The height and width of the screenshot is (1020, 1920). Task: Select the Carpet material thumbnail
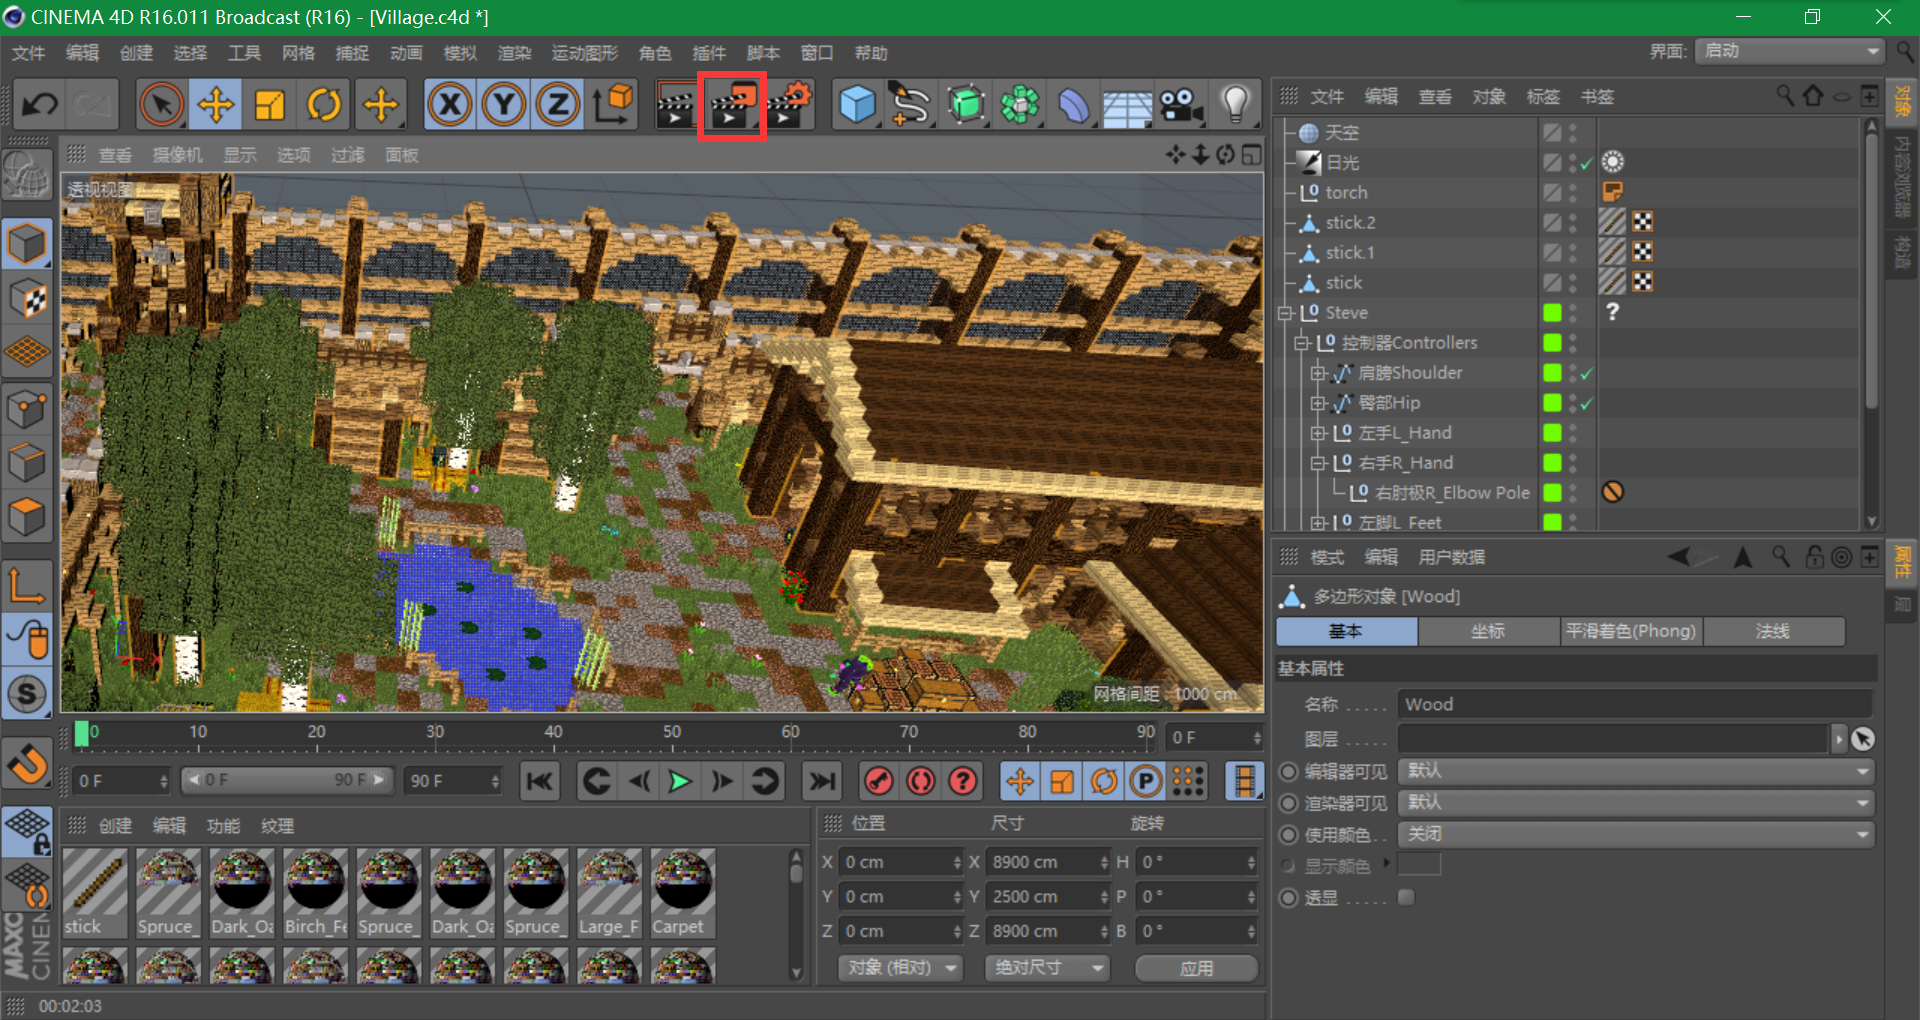tap(684, 893)
